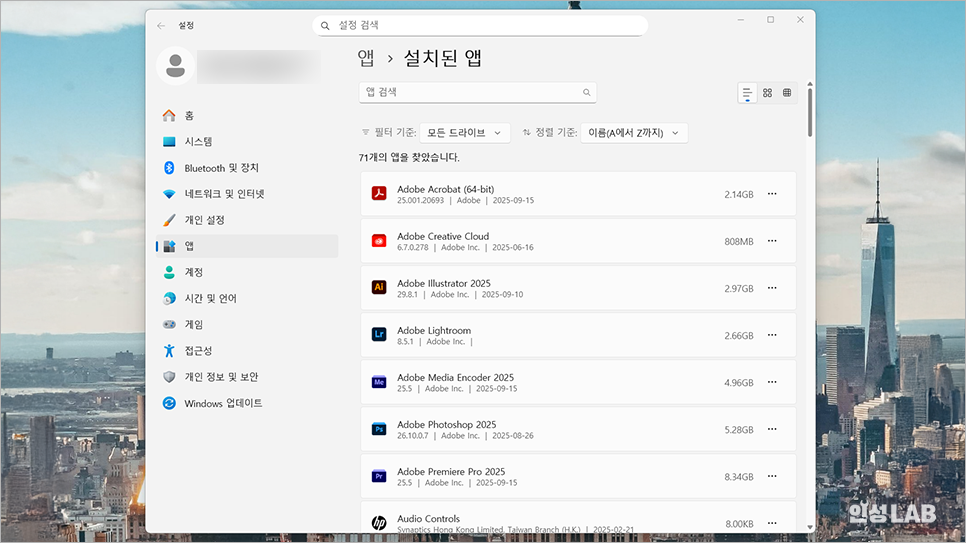The width and height of the screenshot is (966, 543).
Task: Open the 이름(A에서 Z까지) sort dropdown
Action: [x=634, y=133]
